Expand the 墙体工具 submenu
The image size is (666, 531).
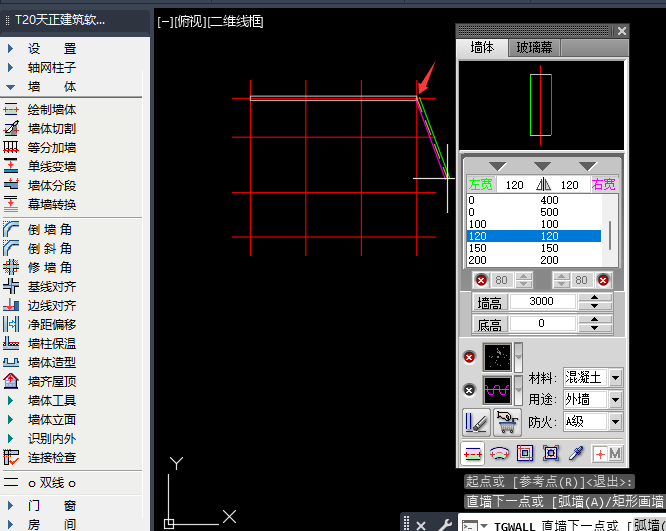click(10, 400)
